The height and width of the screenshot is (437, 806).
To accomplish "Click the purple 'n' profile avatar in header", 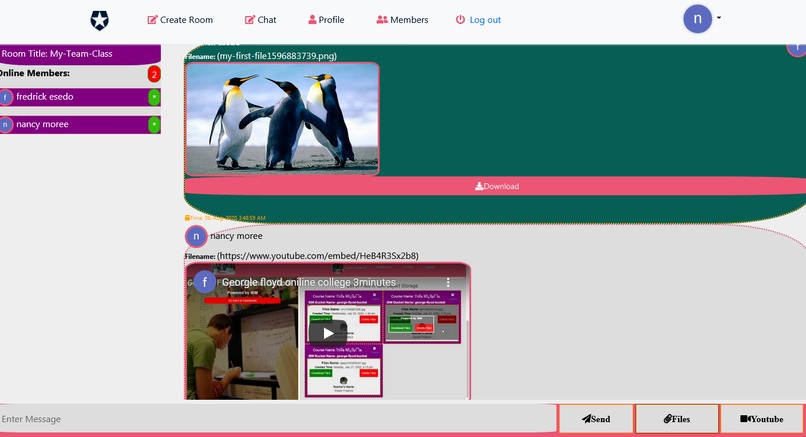I will point(697,19).
